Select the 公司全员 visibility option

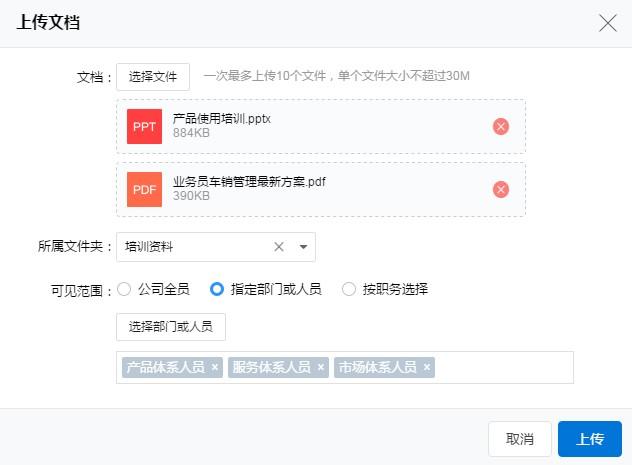(x=124, y=289)
